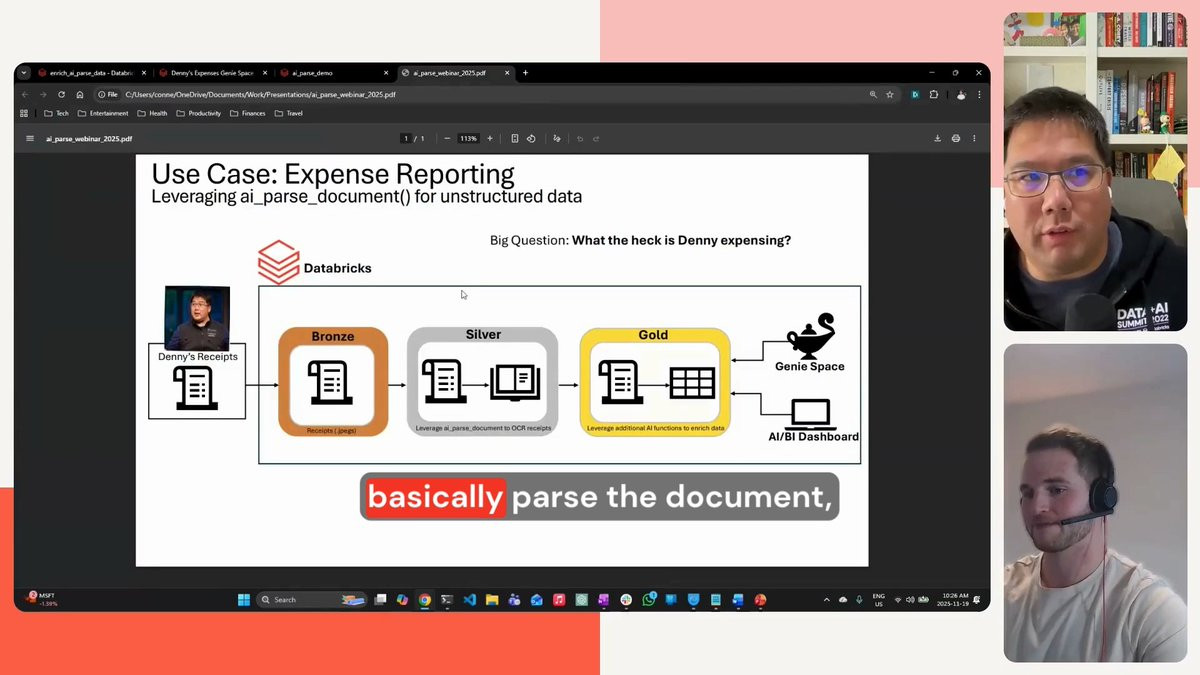Open the Productivity bookmarks folder

pos(199,113)
